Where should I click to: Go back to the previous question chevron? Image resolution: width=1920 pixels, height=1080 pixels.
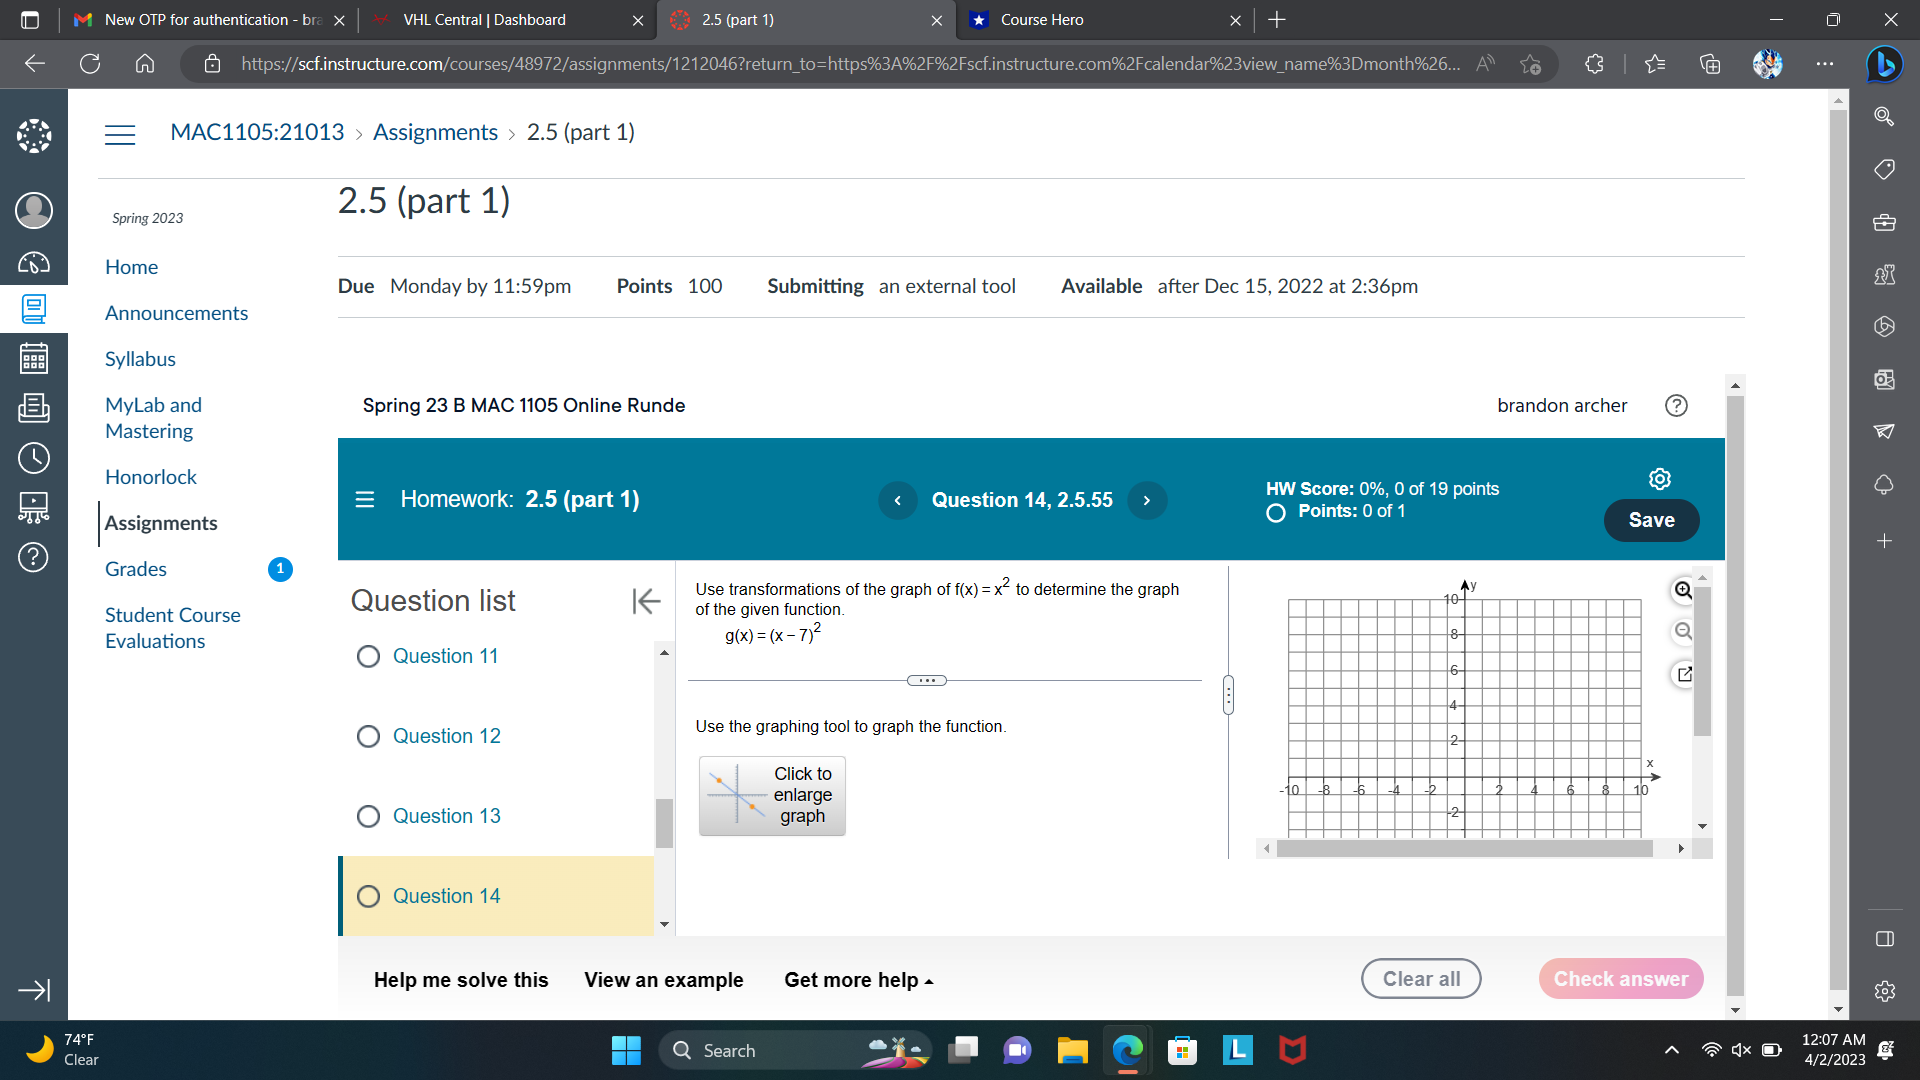tap(897, 500)
